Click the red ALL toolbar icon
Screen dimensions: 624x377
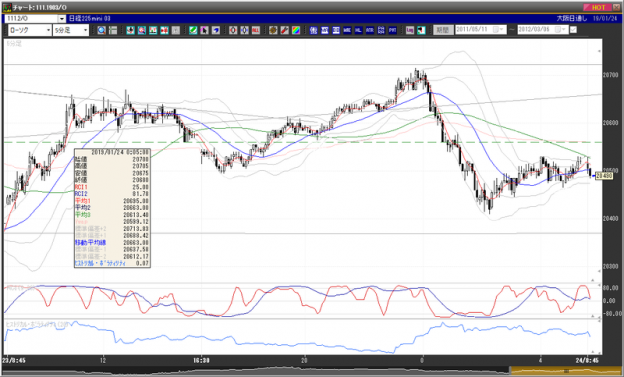click(x=256, y=30)
